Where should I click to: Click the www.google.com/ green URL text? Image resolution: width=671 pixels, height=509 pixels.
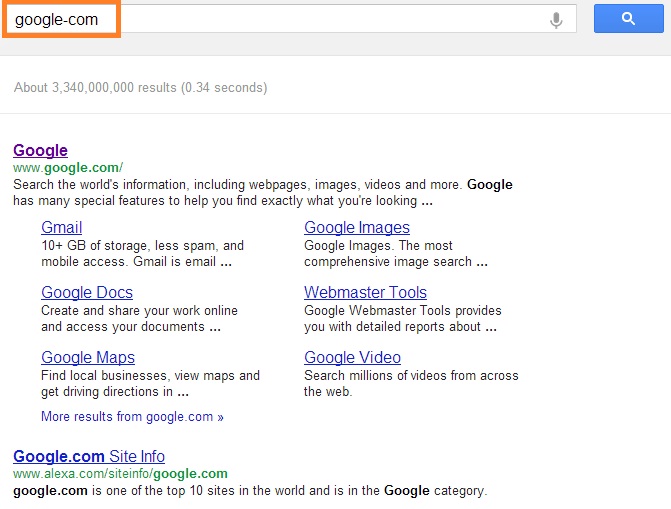click(68, 167)
